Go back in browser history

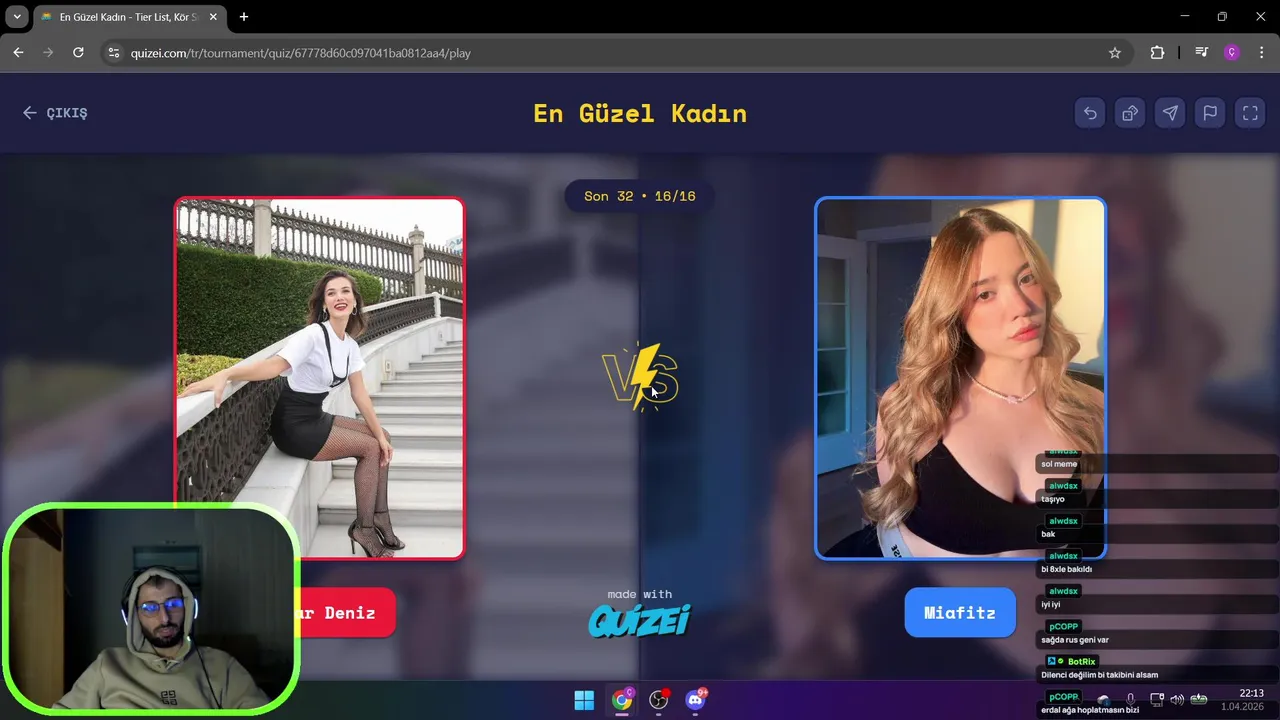[x=18, y=53]
